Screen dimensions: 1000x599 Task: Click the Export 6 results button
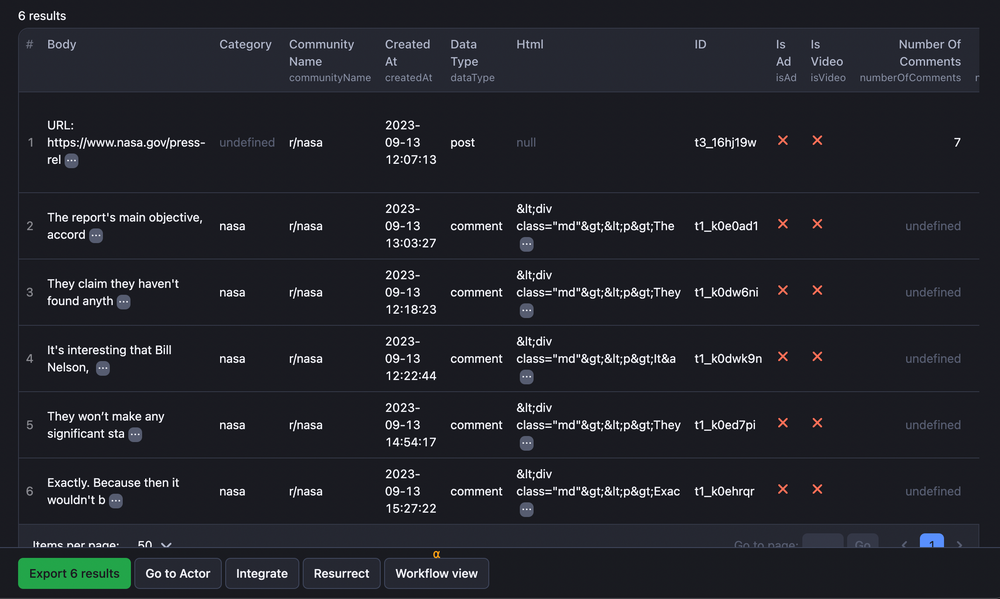74,574
